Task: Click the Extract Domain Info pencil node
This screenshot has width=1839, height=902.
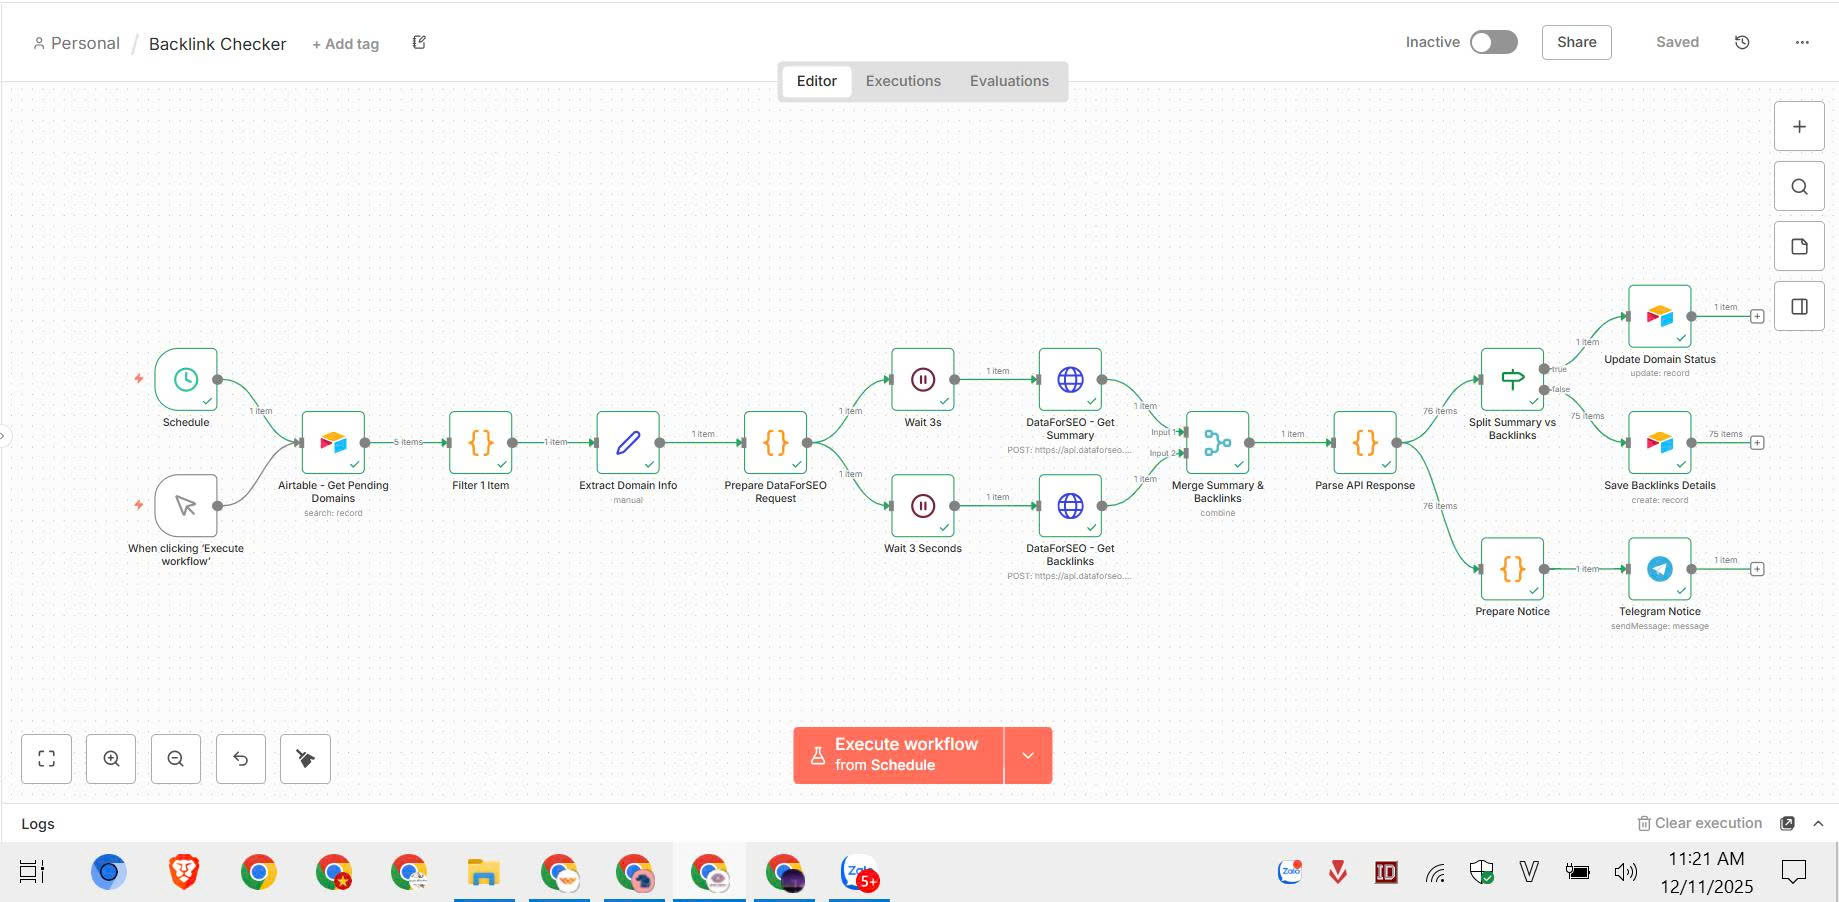Action: pyautogui.click(x=628, y=442)
